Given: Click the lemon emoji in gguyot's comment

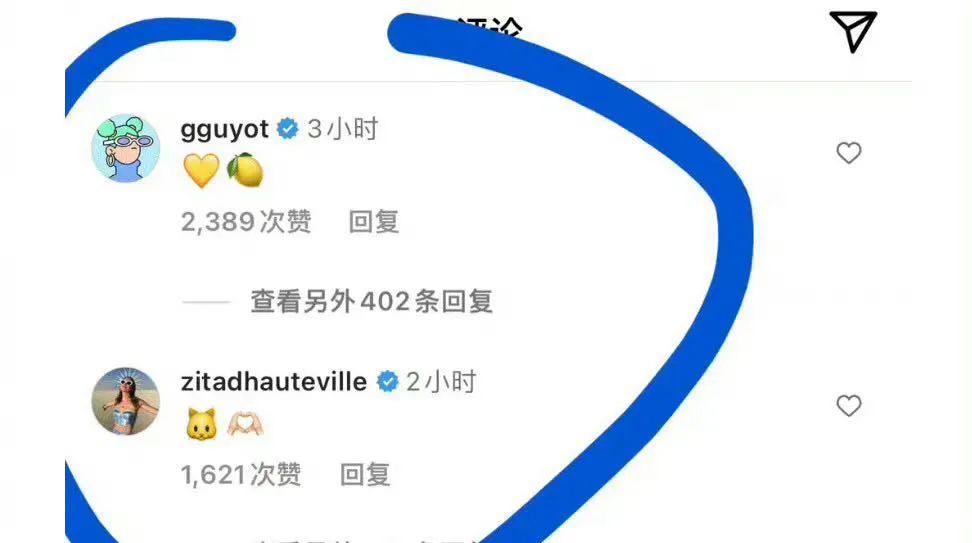Looking at the screenshot, I should (x=245, y=170).
